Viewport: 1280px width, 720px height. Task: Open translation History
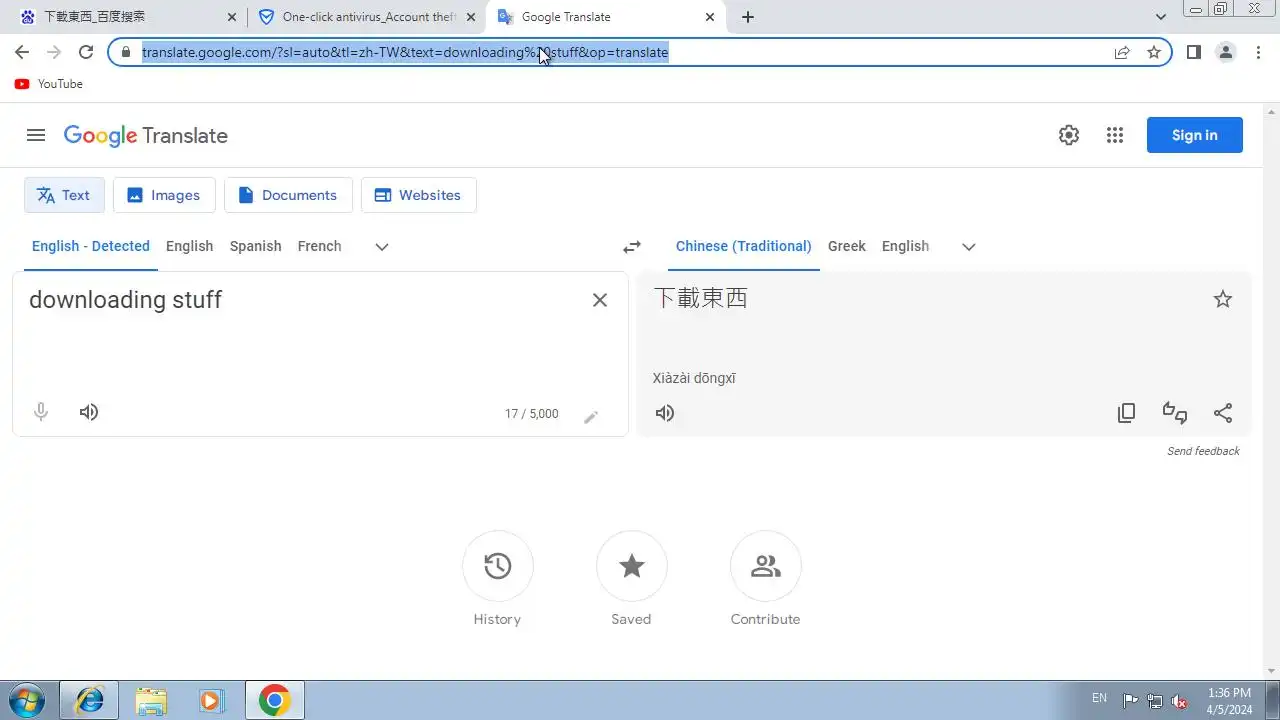498,566
